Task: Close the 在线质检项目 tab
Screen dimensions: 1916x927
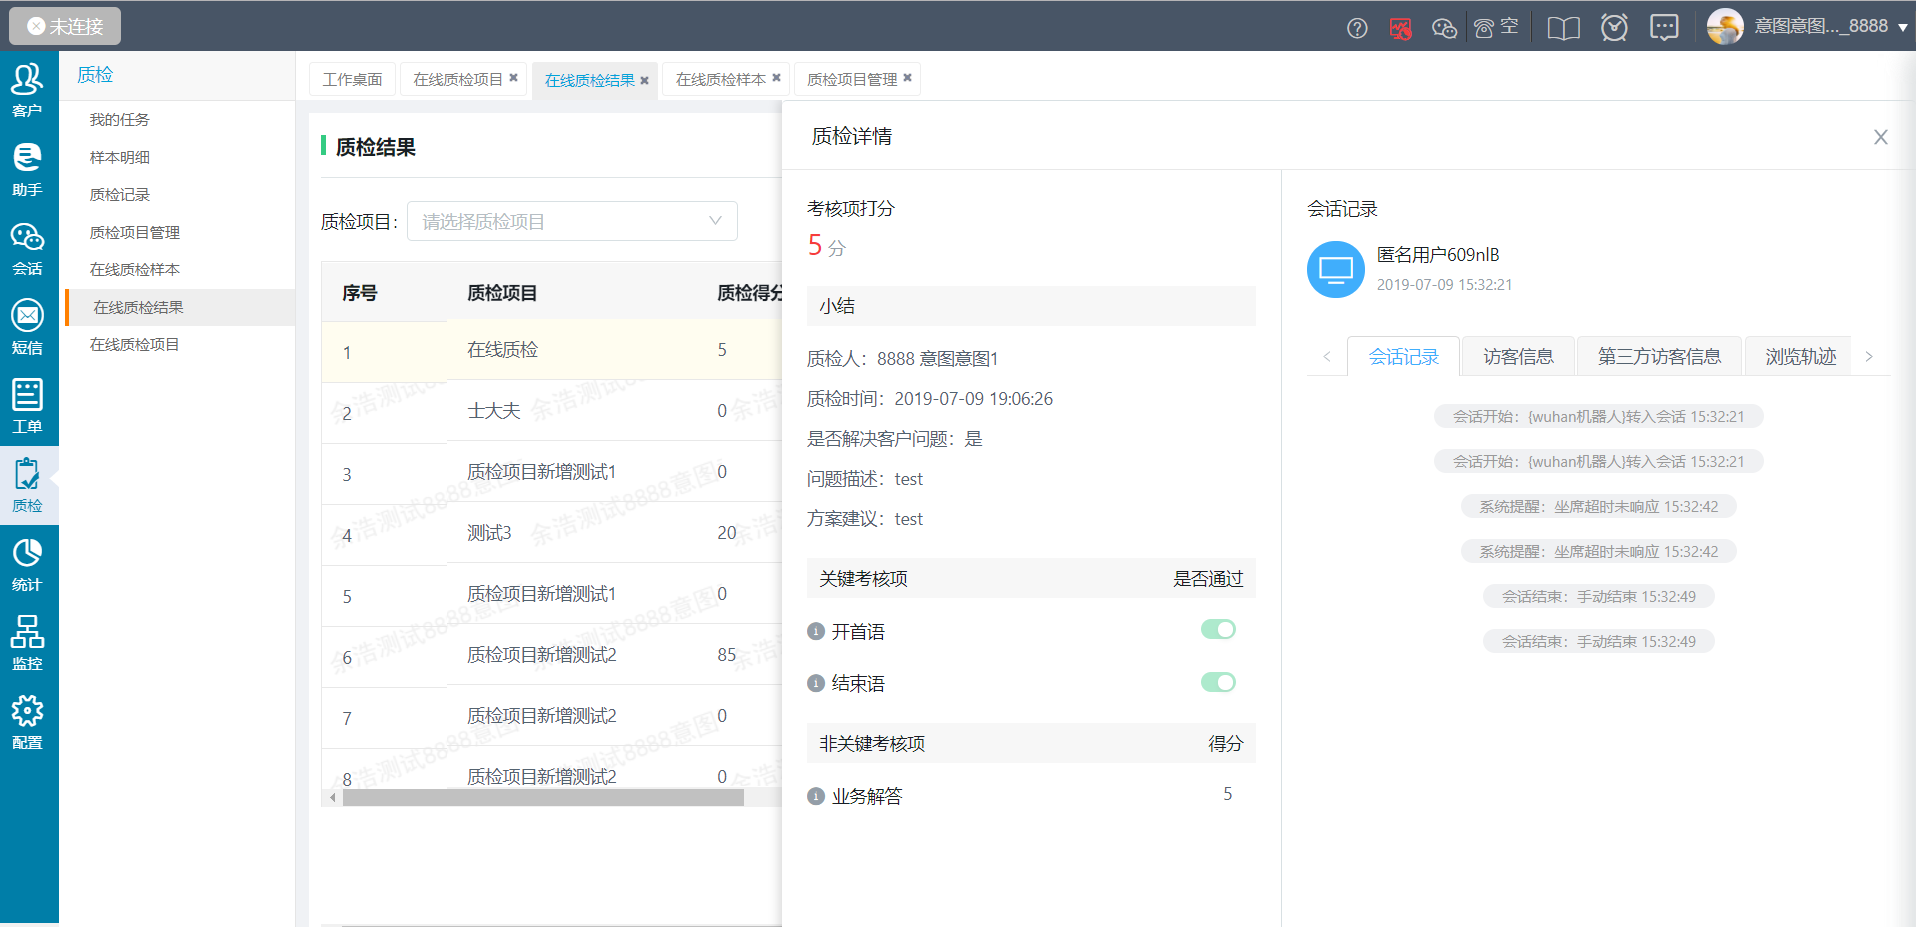Action: [x=513, y=78]
